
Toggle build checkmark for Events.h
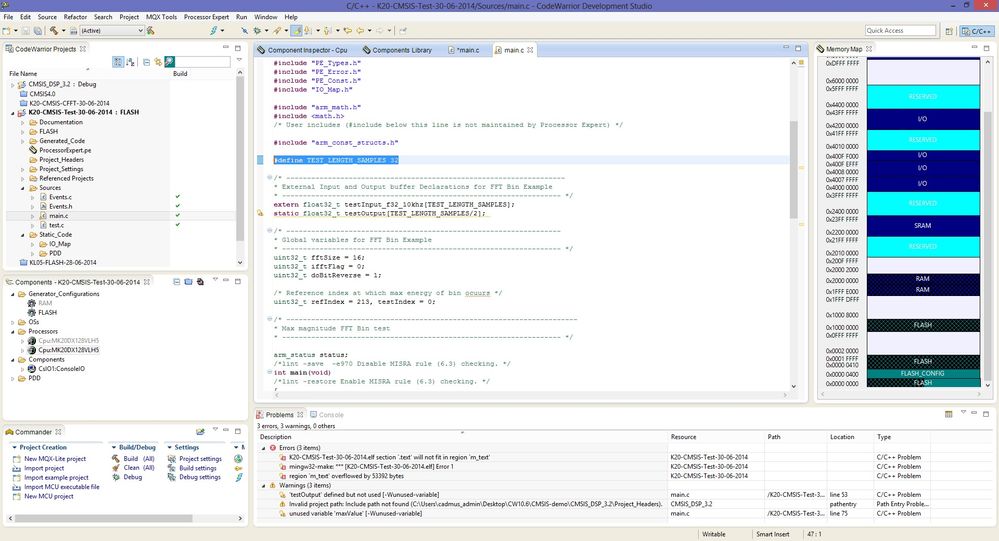178,206
